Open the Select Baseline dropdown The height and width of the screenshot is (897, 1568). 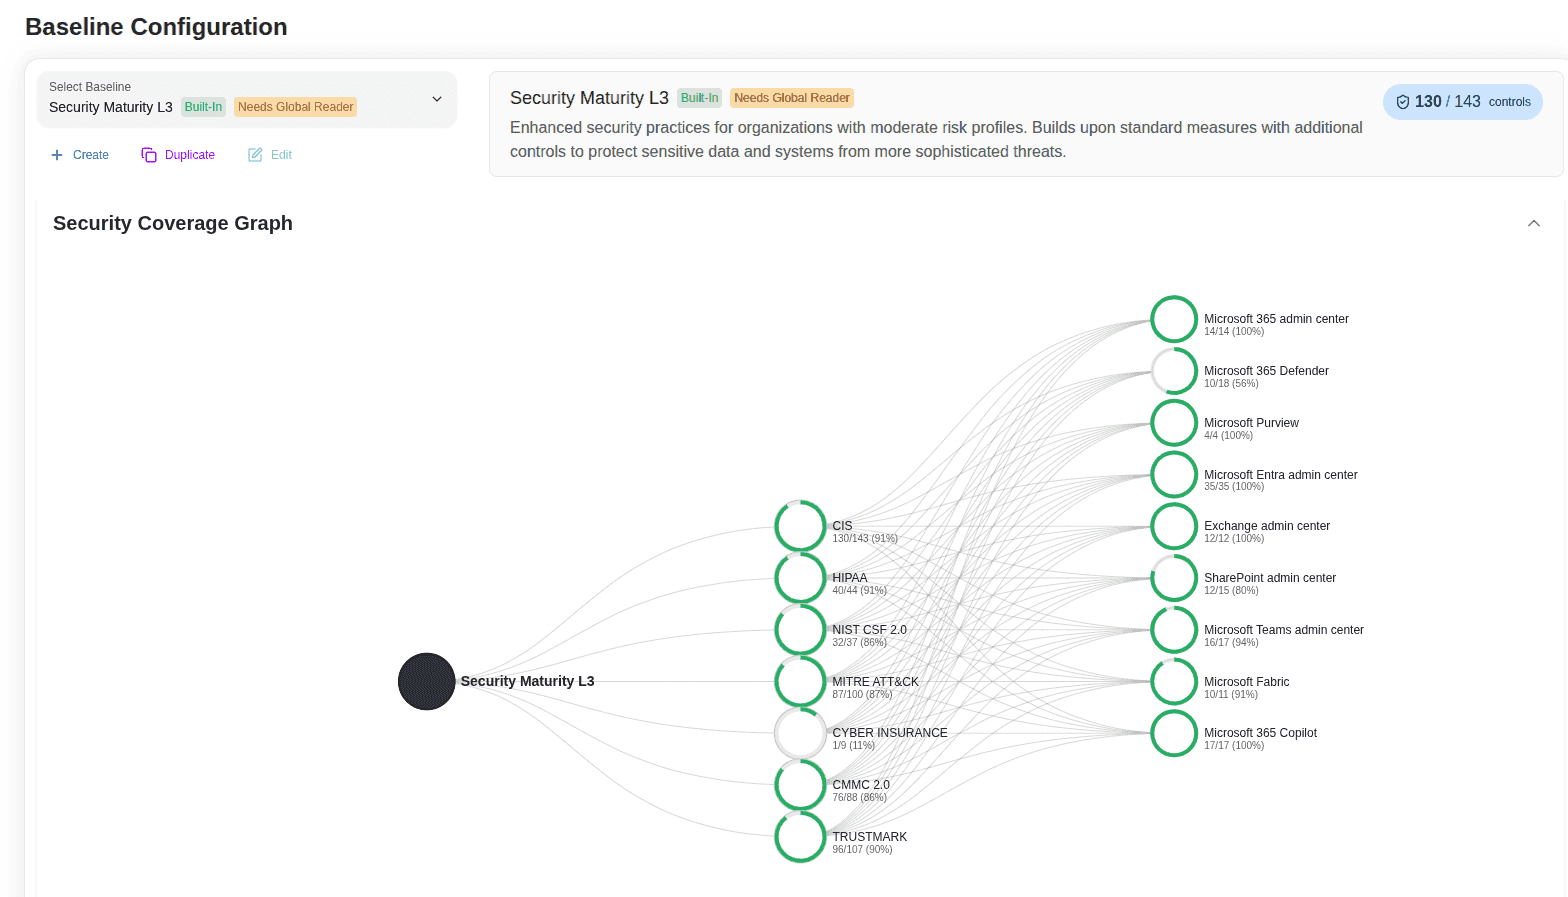(247, 99)
